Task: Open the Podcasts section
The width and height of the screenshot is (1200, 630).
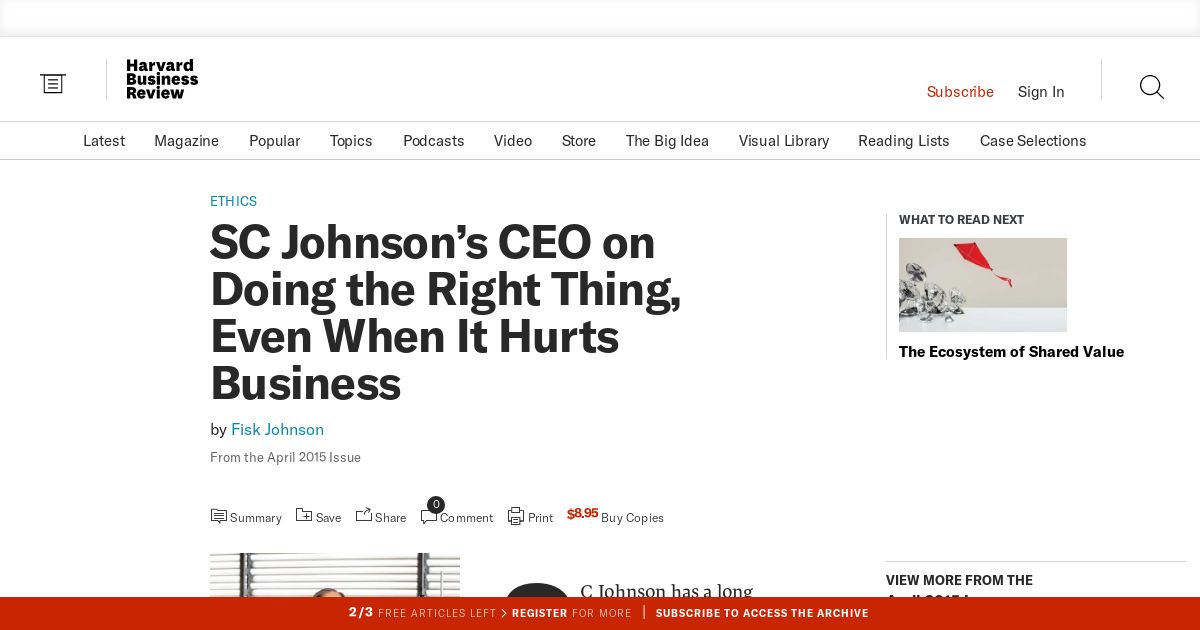Action: point(434,141)
